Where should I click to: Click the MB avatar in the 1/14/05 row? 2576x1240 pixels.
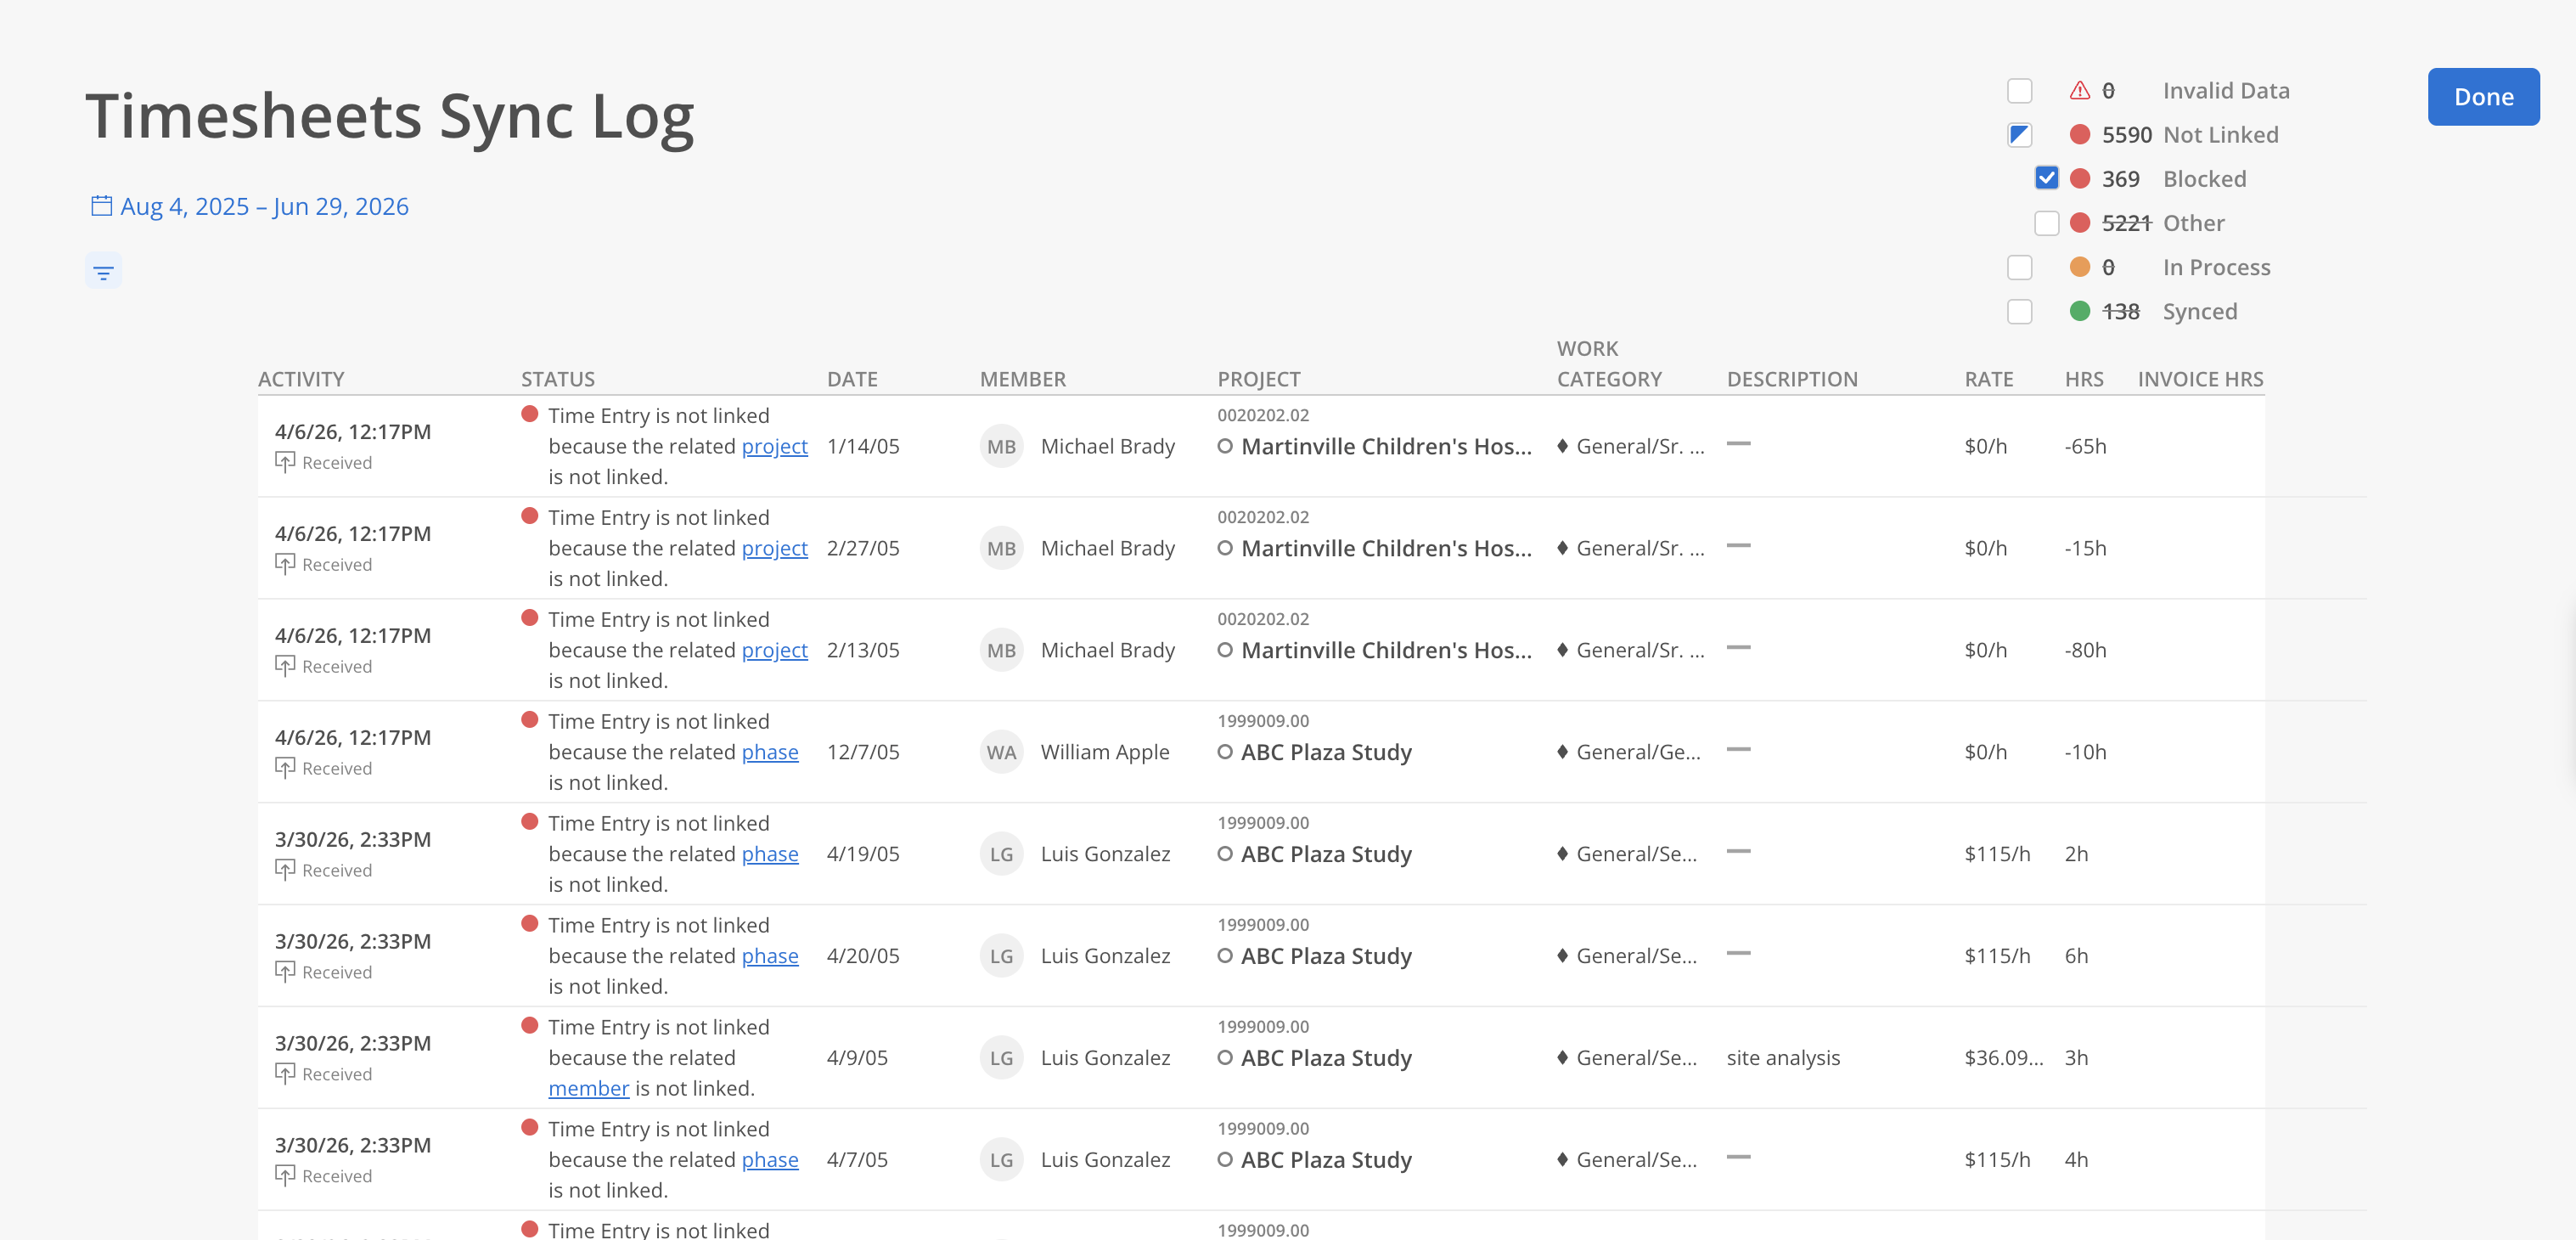click(1001, 447)
